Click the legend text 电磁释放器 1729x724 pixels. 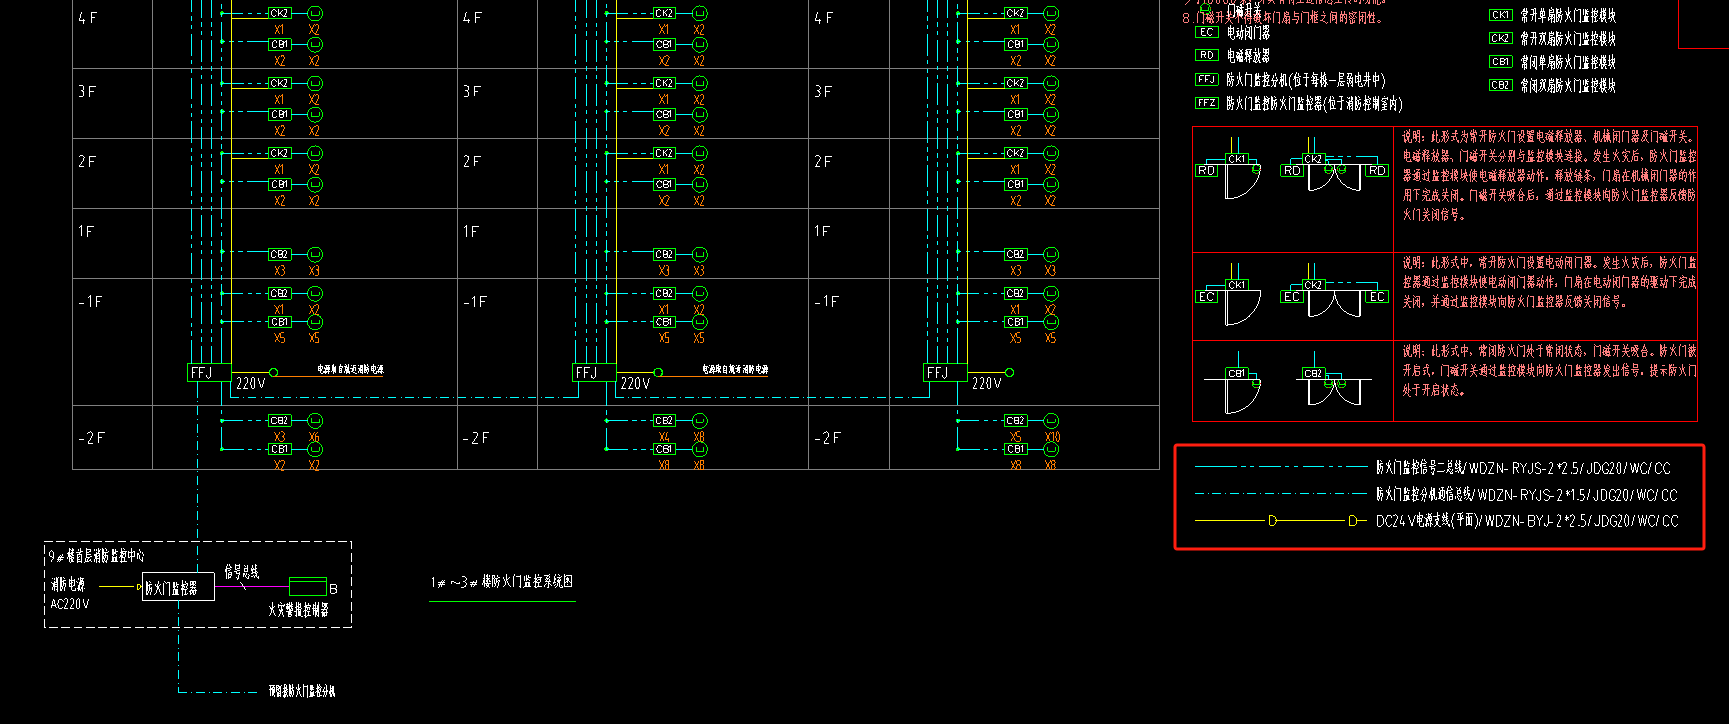point(1248,56)
